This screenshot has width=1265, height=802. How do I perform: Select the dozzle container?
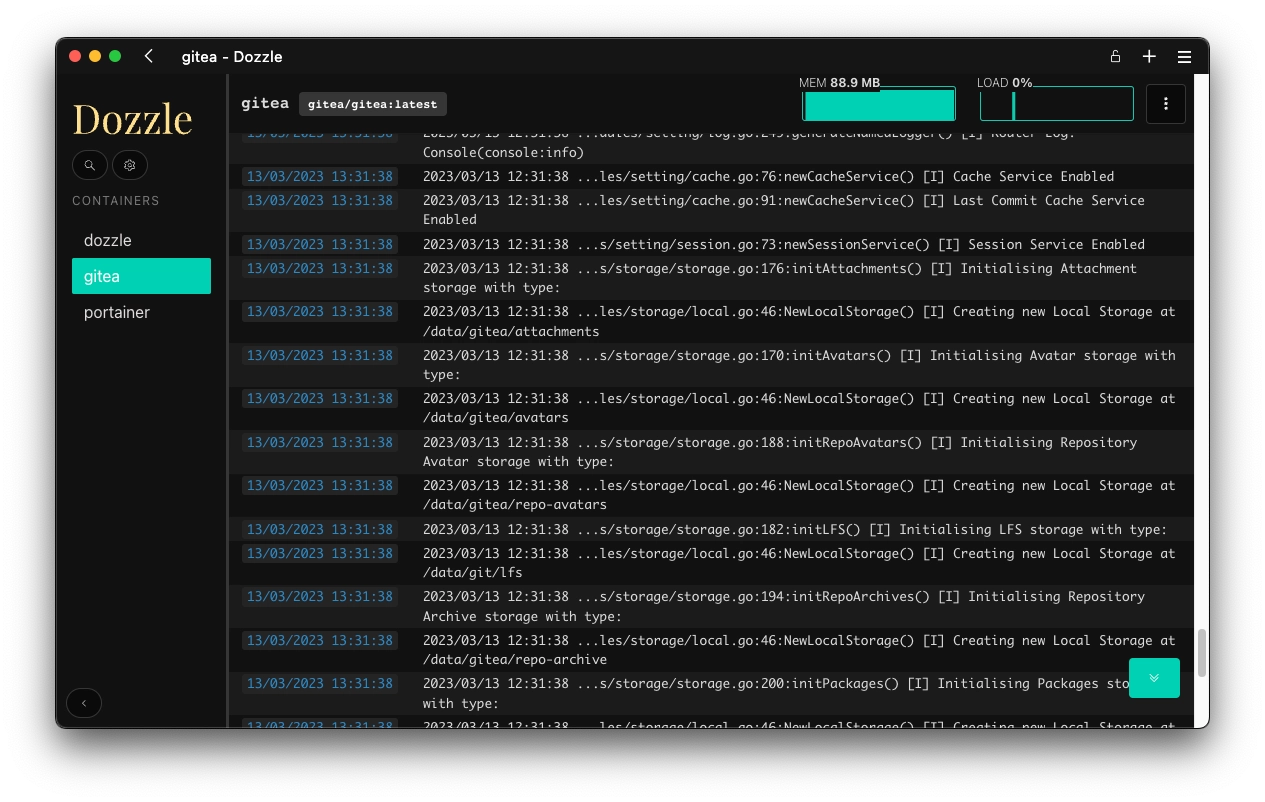141,240
